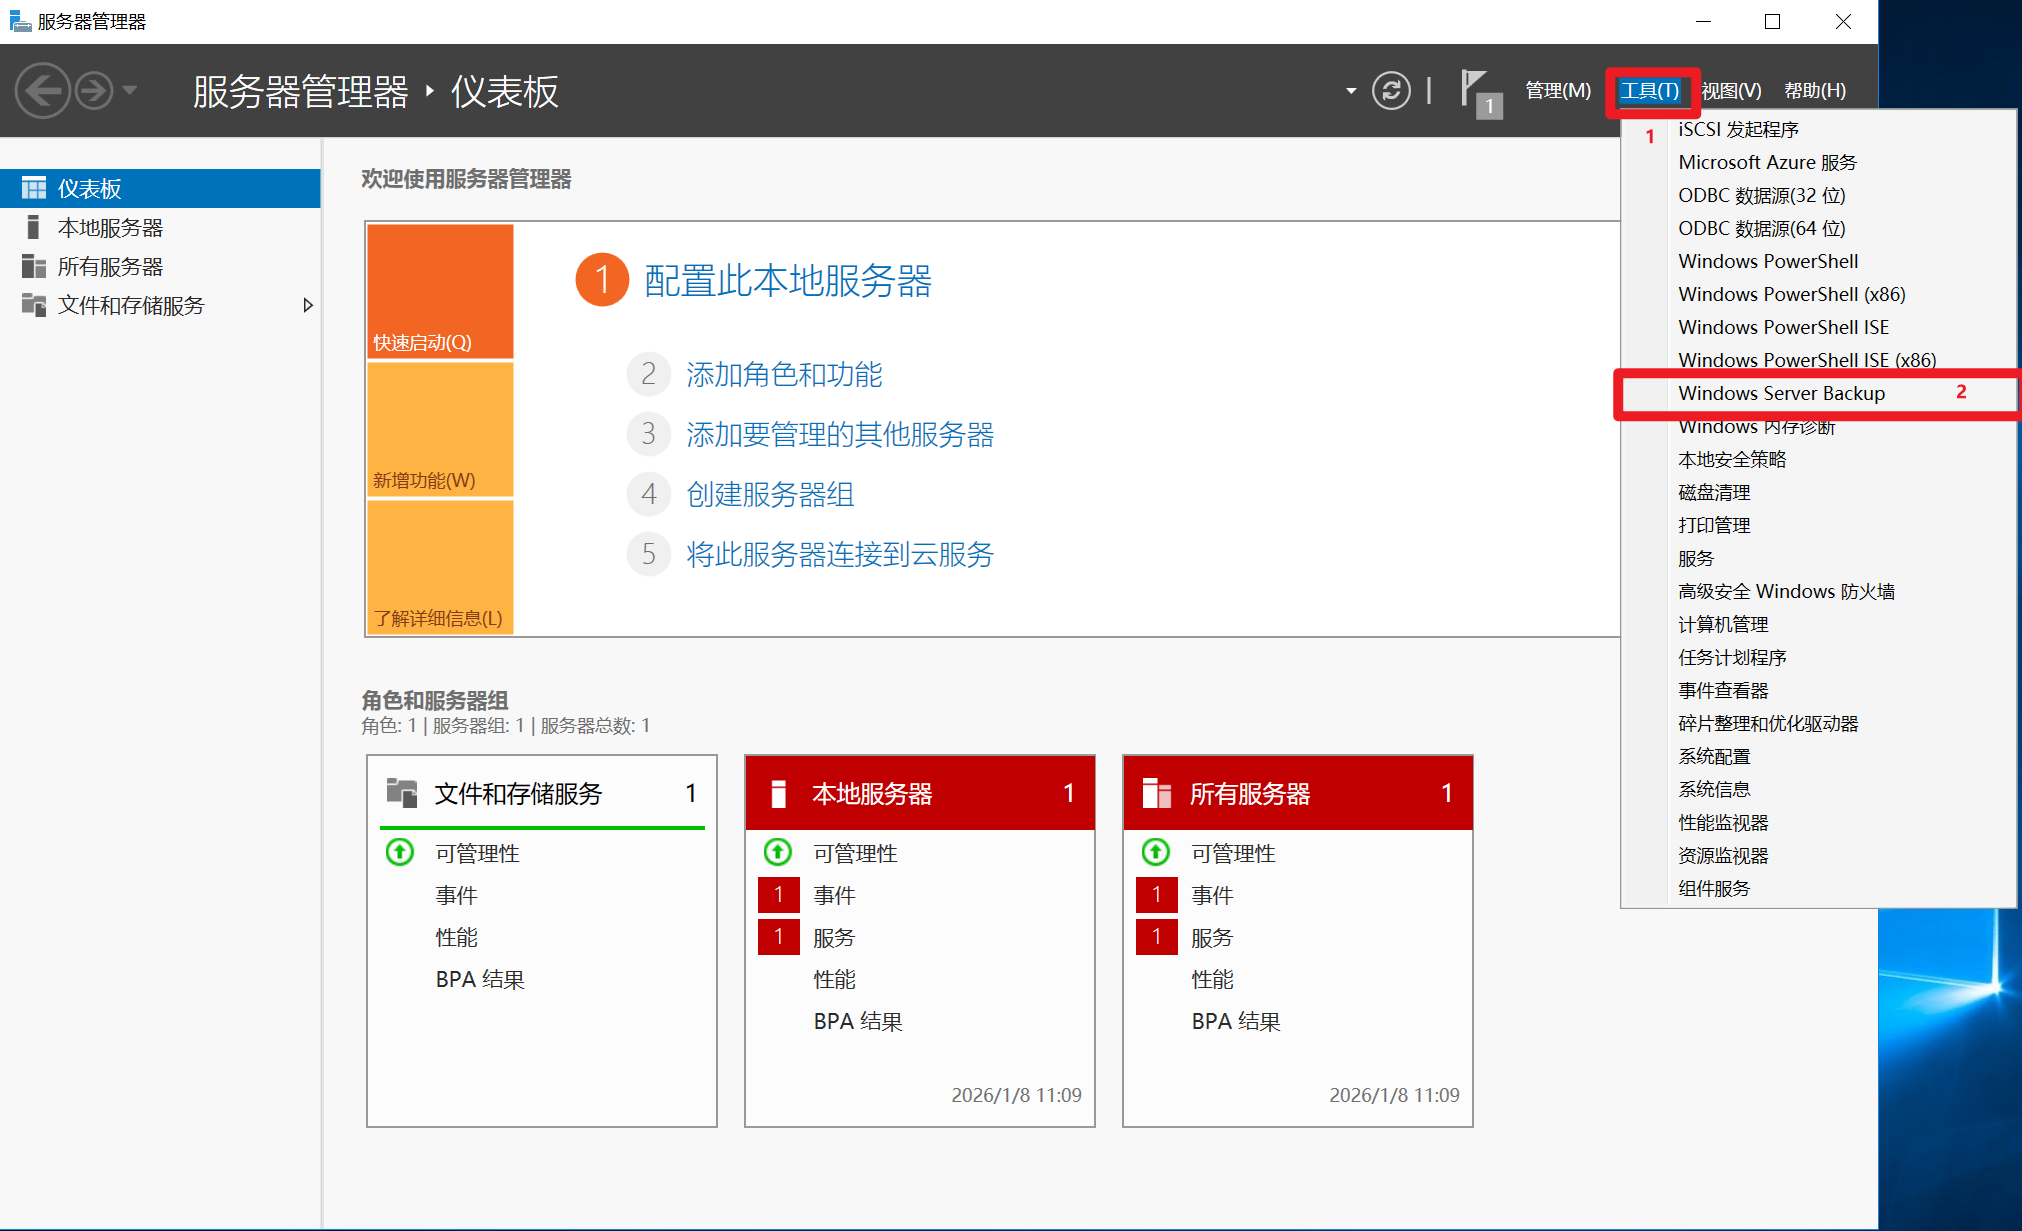
Task: Open the 所有服务器 red tile header
Action: coord(1297,794)
